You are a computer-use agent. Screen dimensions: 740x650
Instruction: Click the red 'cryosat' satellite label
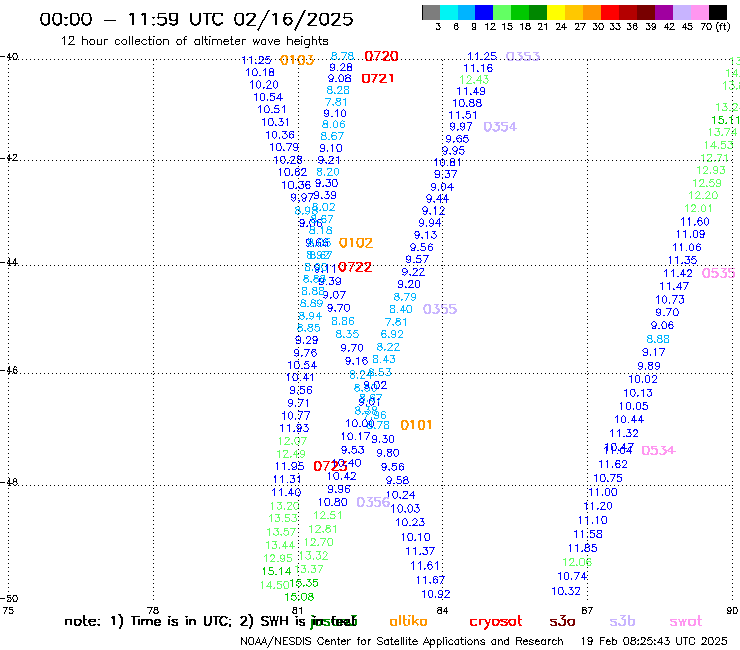point(496,622)
